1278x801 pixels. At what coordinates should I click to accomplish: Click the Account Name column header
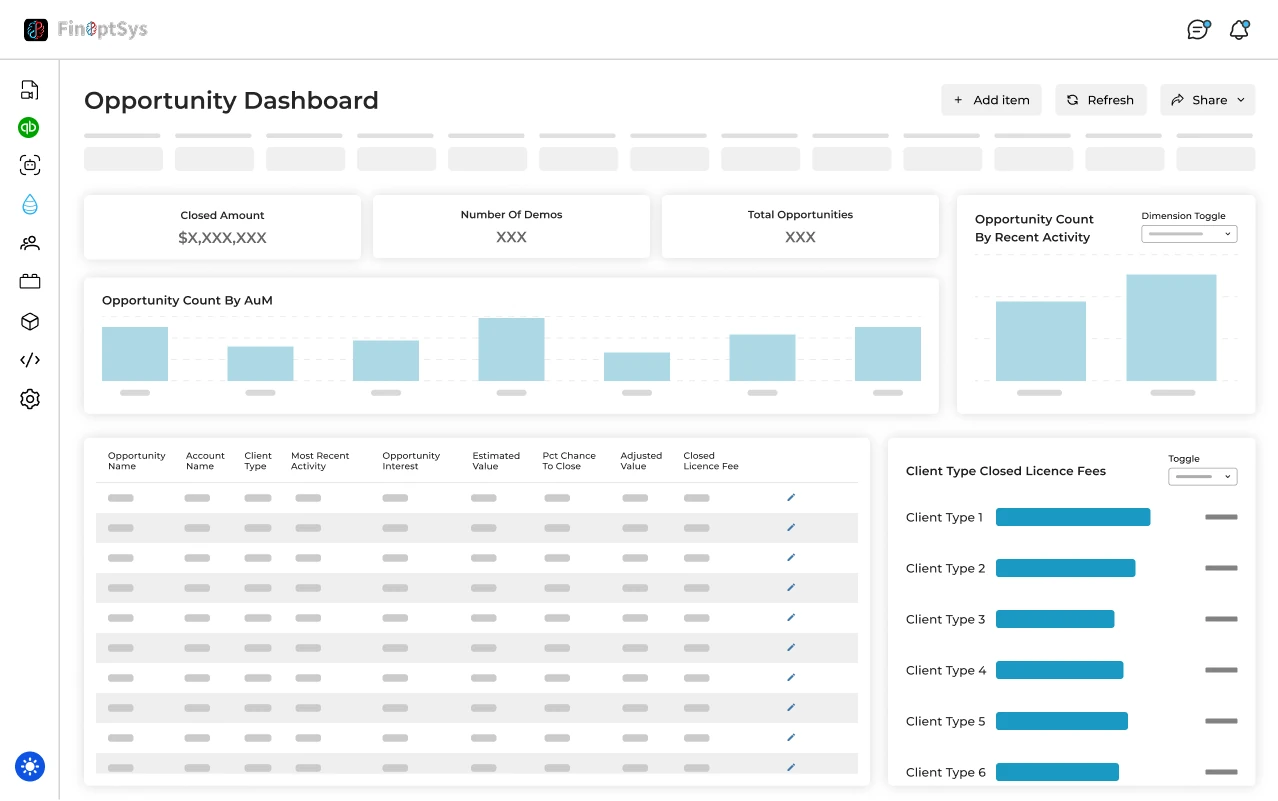point(205,461)
